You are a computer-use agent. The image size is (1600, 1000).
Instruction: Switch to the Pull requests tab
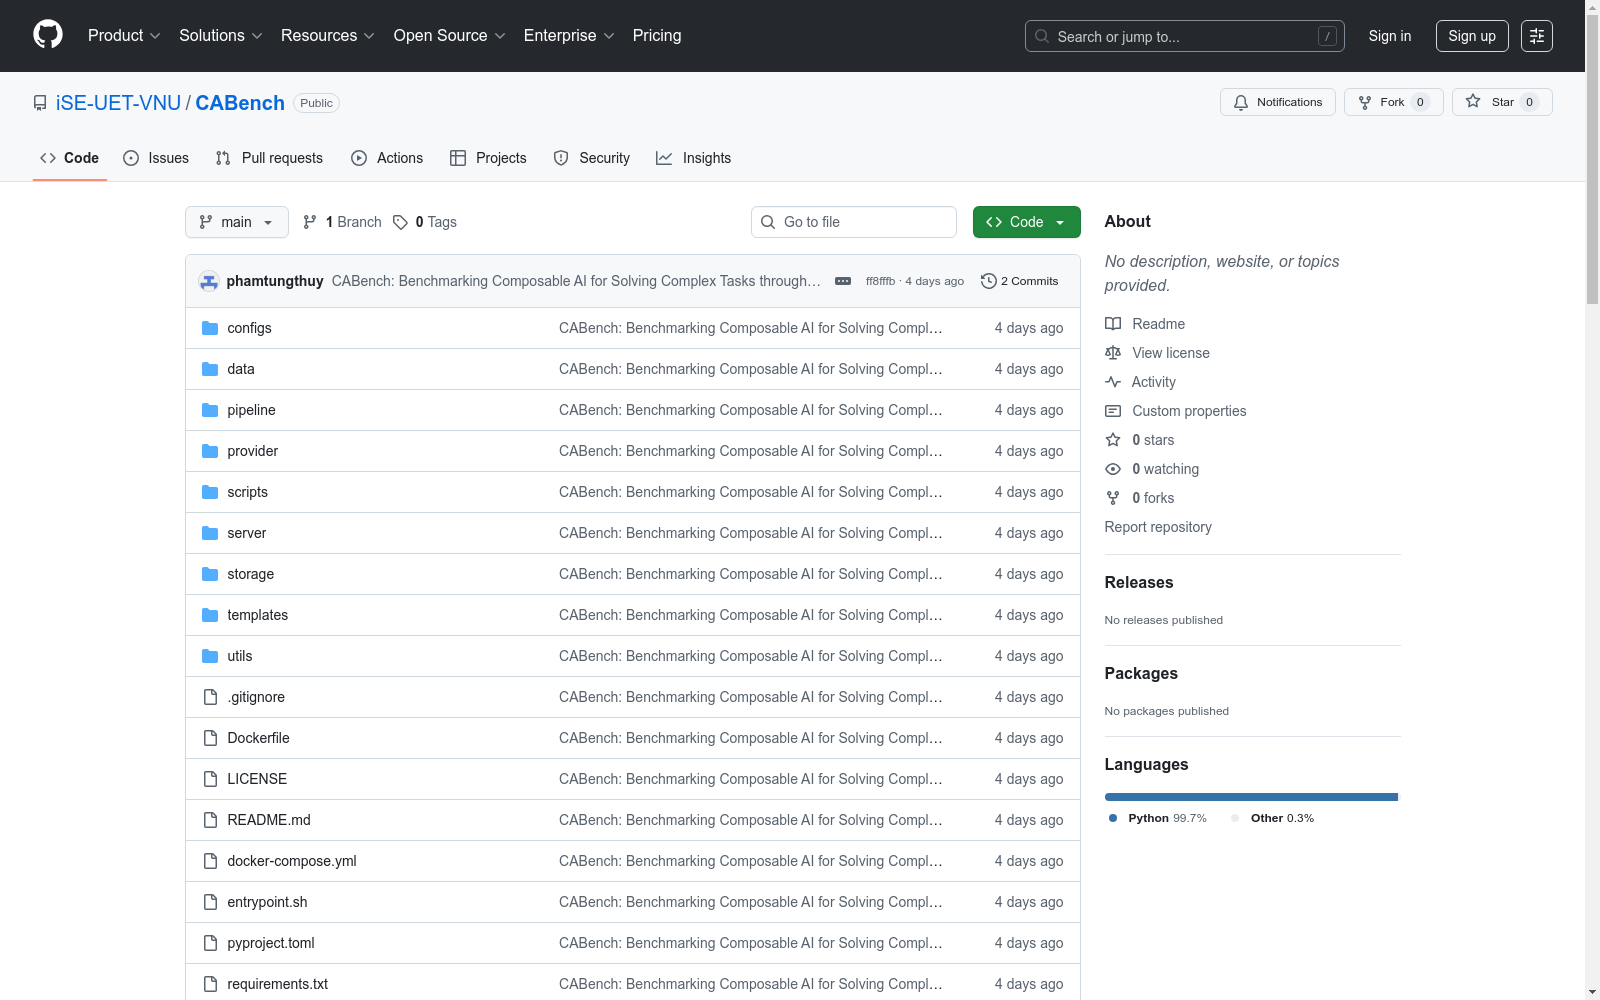point(269,158)
